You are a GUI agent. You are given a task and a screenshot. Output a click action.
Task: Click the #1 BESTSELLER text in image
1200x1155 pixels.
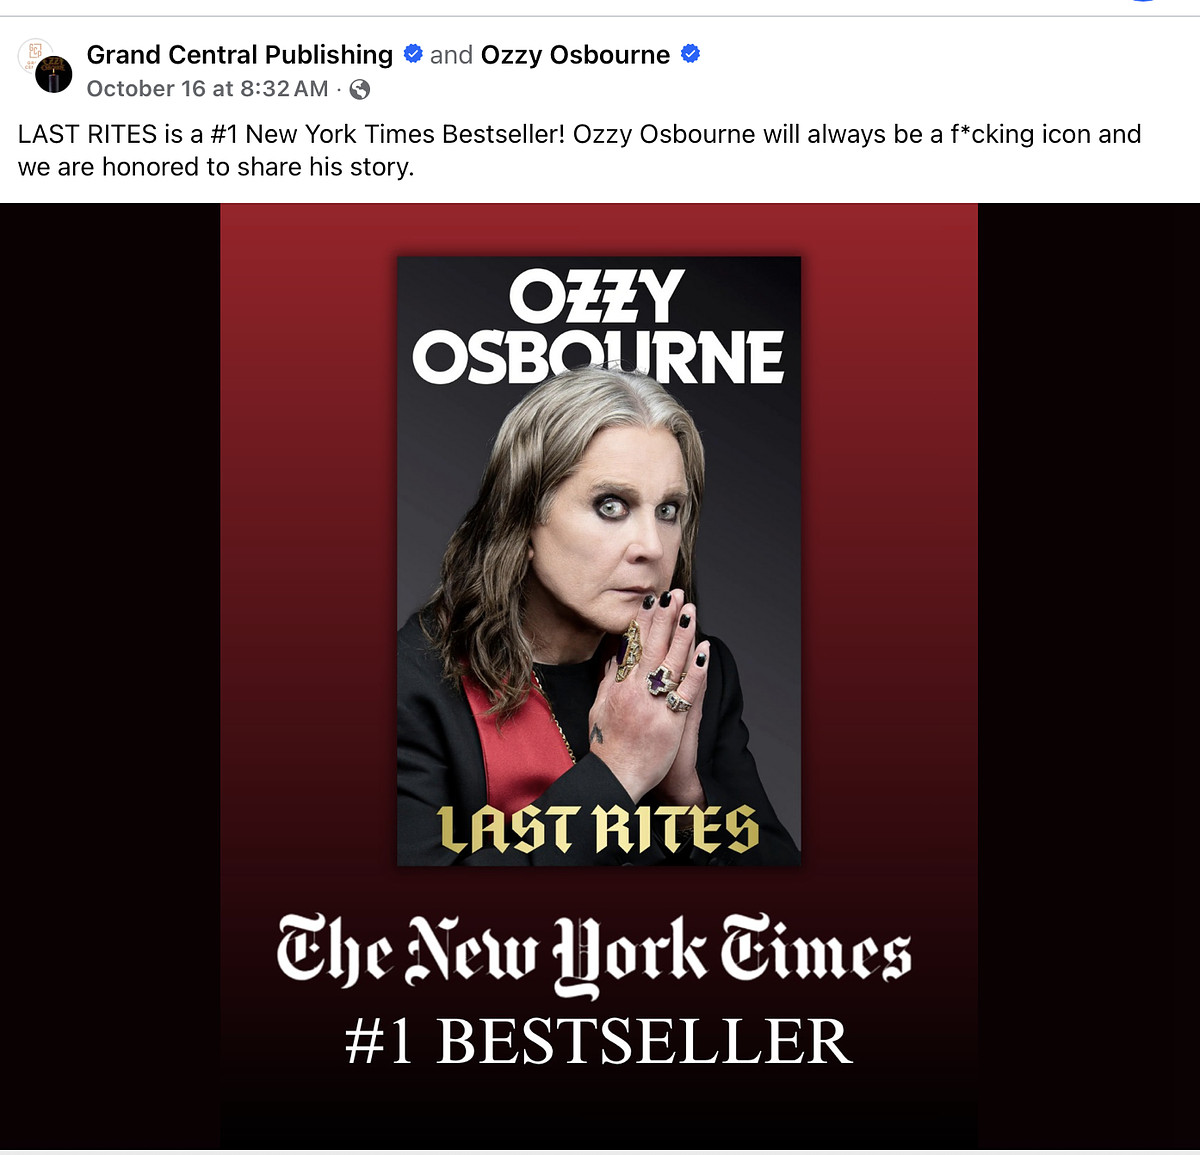coord(598,1041)
